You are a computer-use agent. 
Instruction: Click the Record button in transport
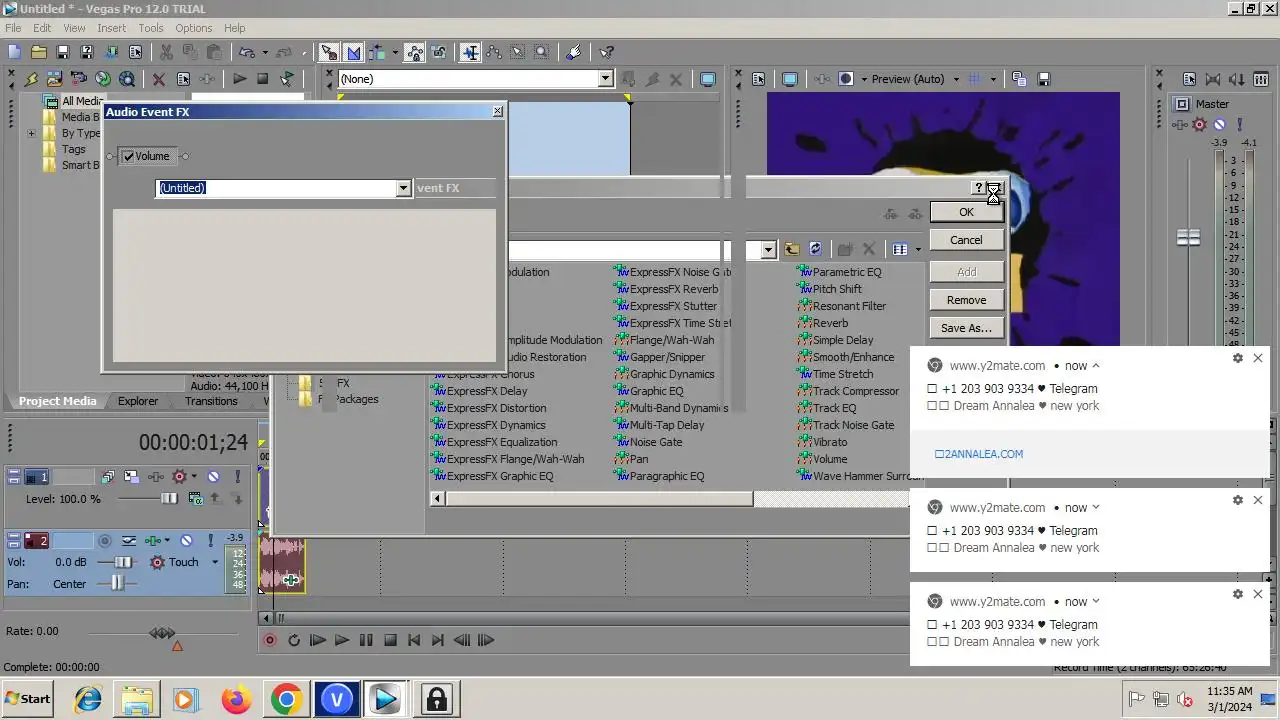pos(269,640)
